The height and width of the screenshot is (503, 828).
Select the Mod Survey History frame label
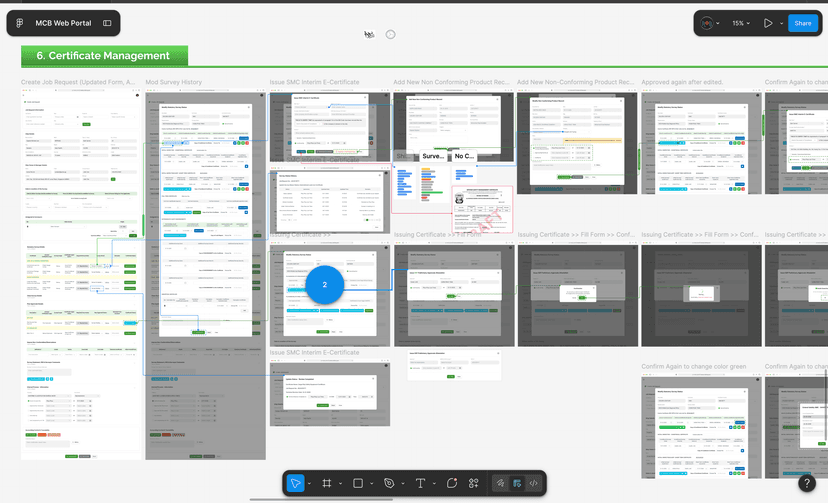(174, 82)
